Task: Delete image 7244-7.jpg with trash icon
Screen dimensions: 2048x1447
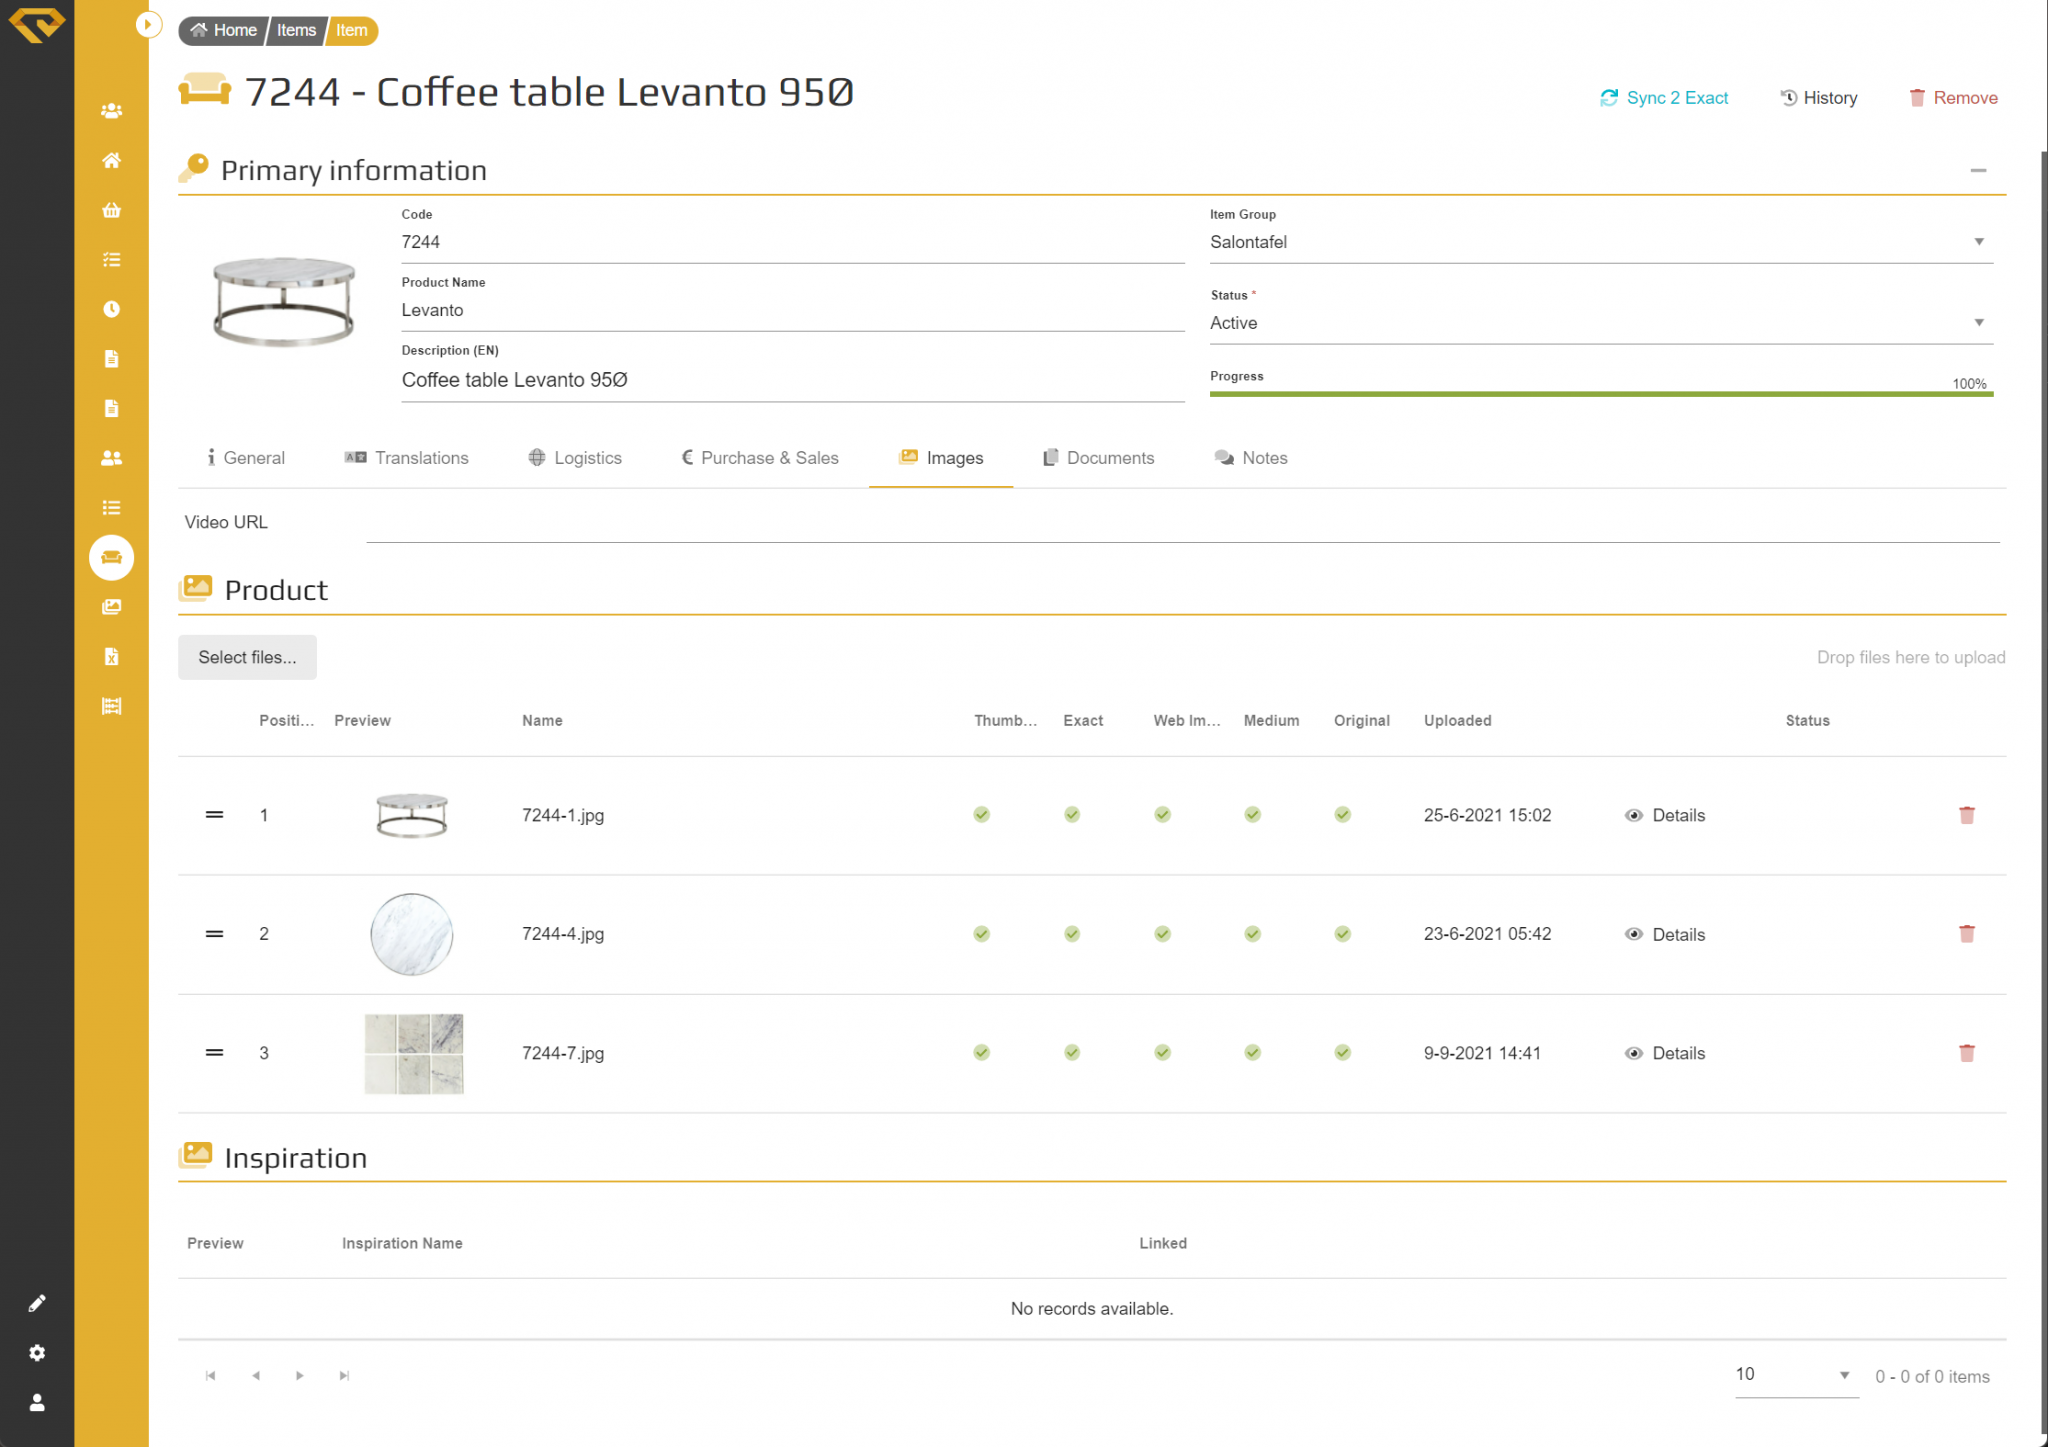Action: [1967, 1053]
